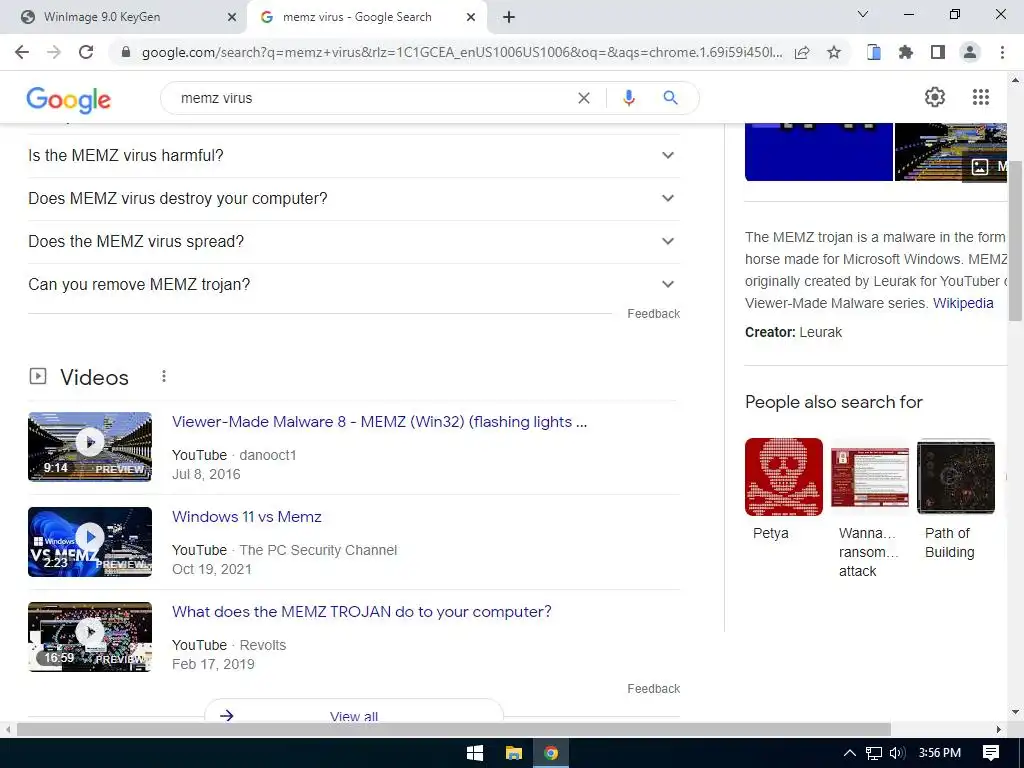Share this page icon in address bar

tap(802, 52)
